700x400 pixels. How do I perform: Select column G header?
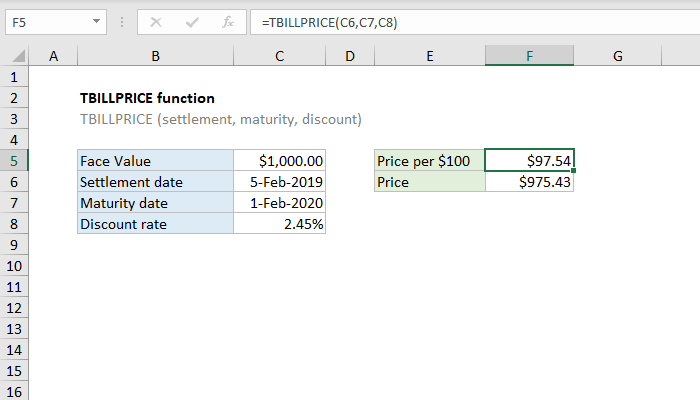pyautogui.click(x=617, y=56)
